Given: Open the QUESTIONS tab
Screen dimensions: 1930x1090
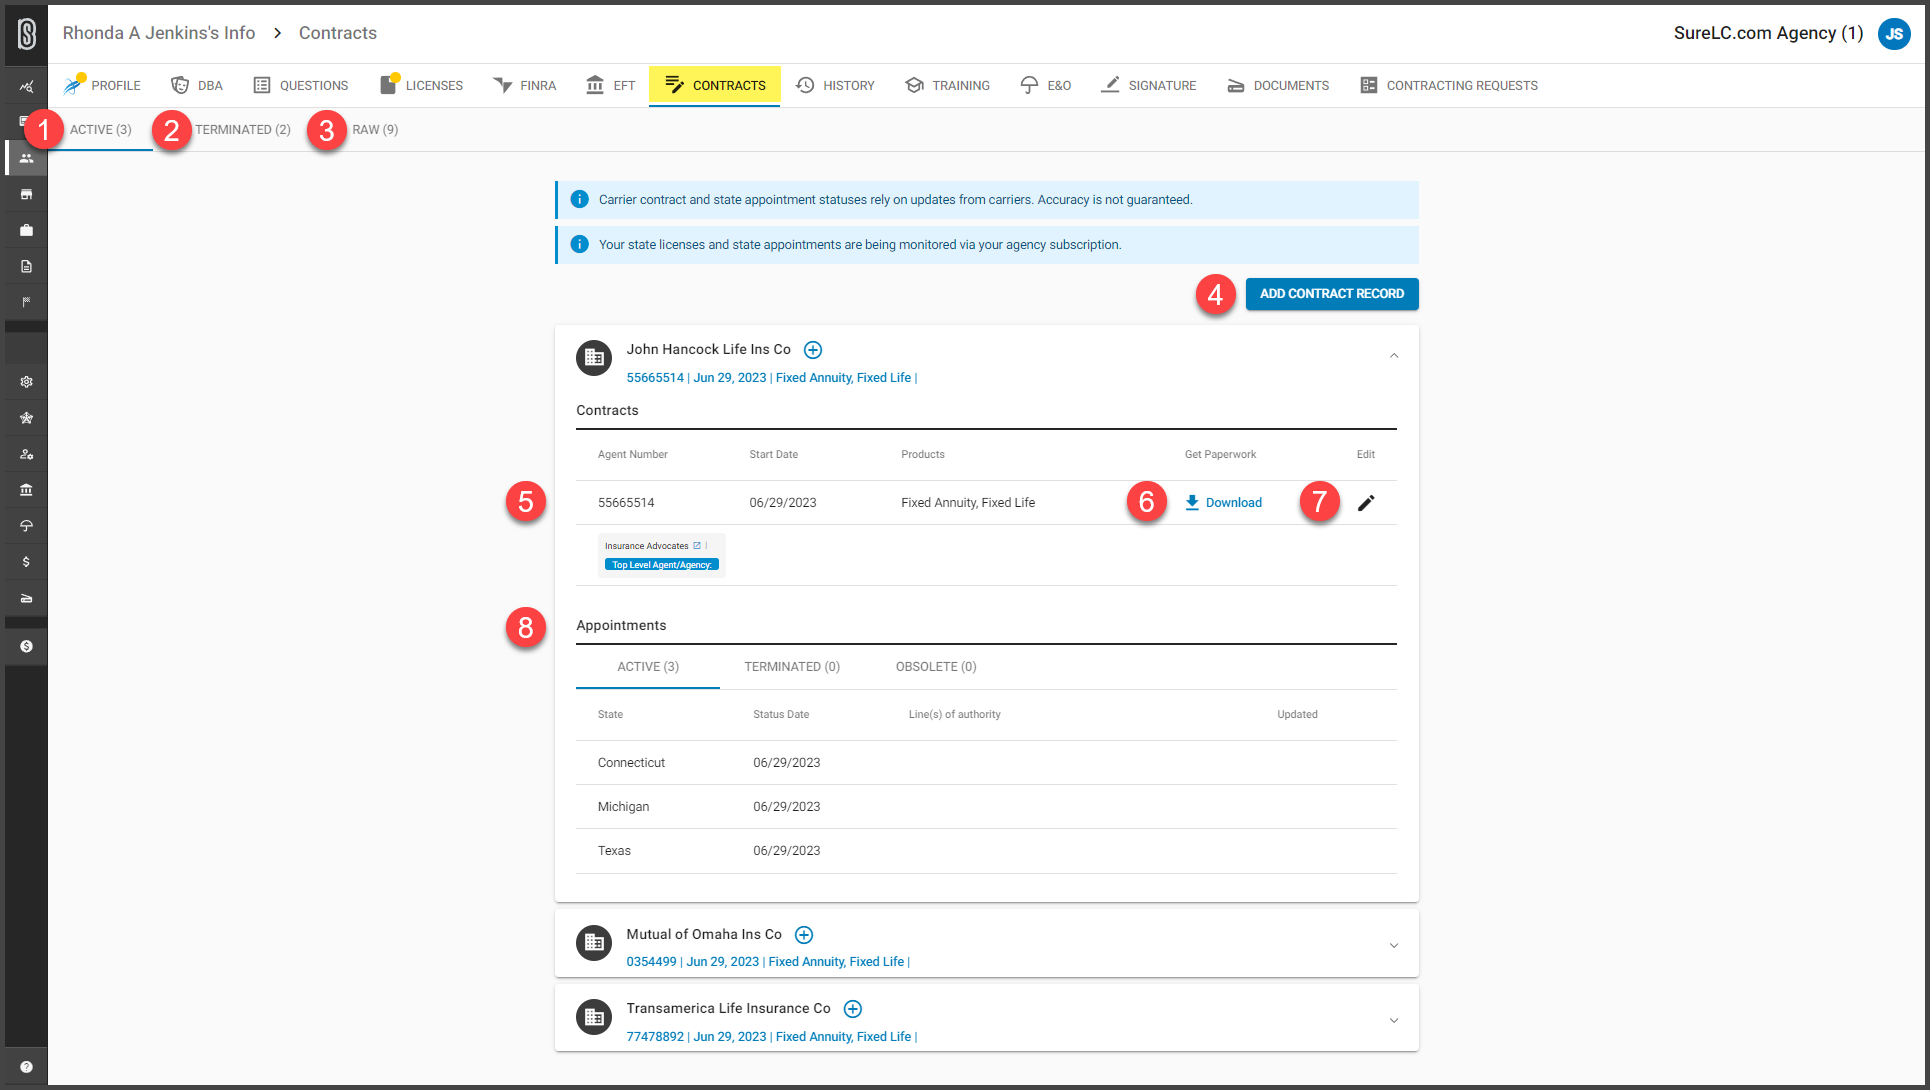Looking at the screenshot, I should pyautogui.click(x=301, y=86).
